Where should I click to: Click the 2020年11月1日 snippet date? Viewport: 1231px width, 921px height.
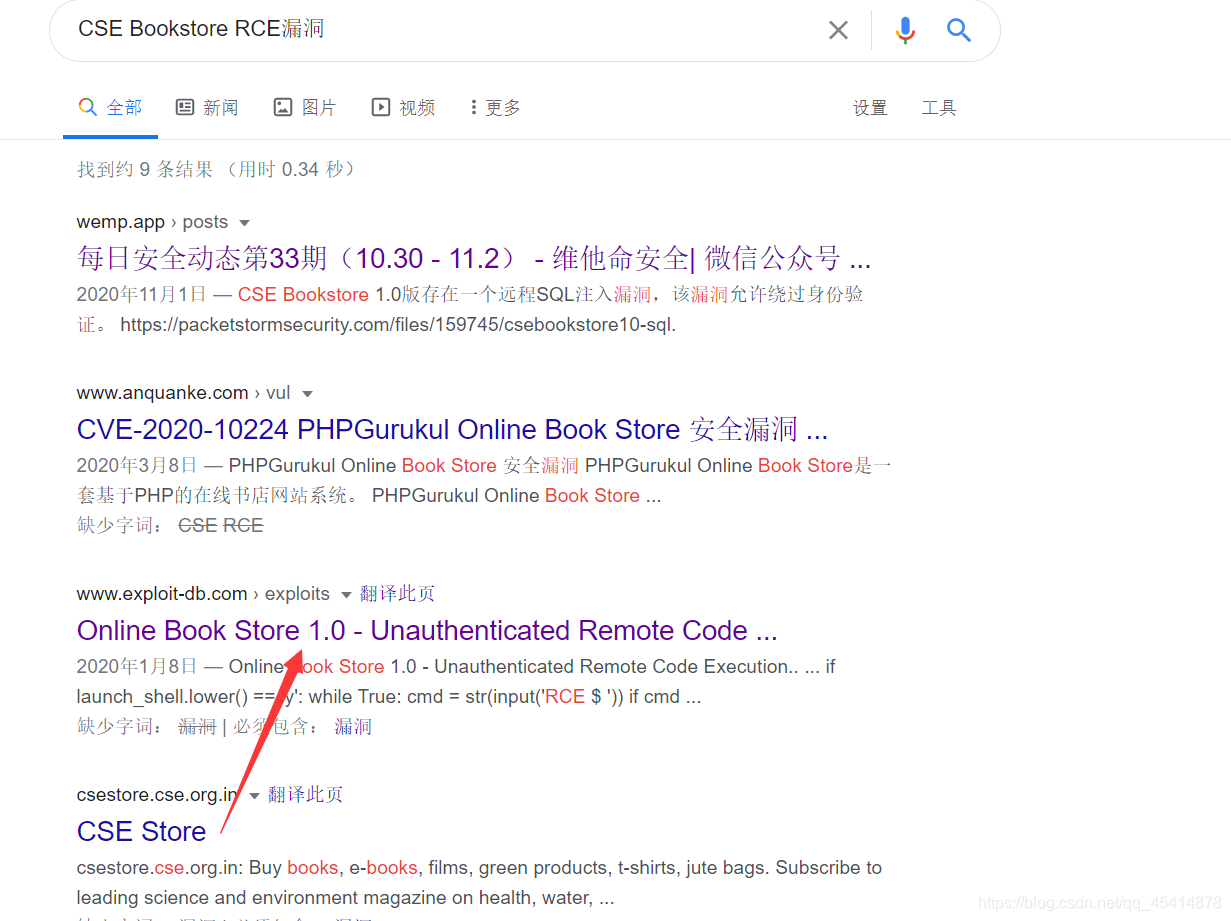(141, 294)
